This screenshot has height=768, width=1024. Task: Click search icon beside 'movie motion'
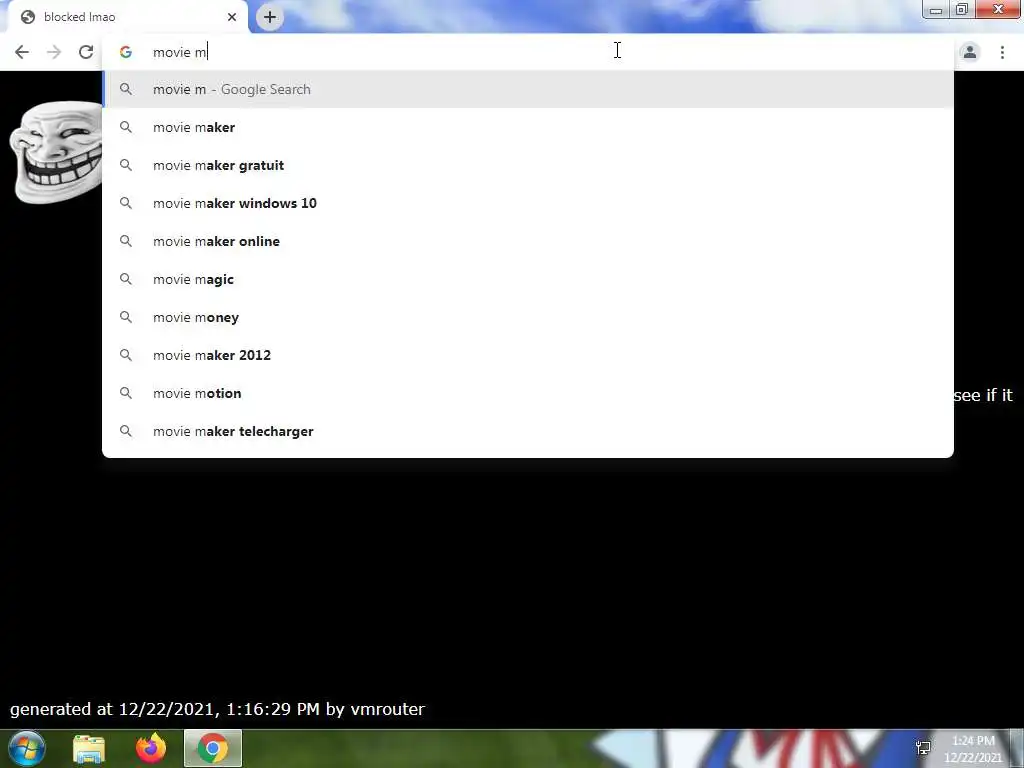click(125, 393)
